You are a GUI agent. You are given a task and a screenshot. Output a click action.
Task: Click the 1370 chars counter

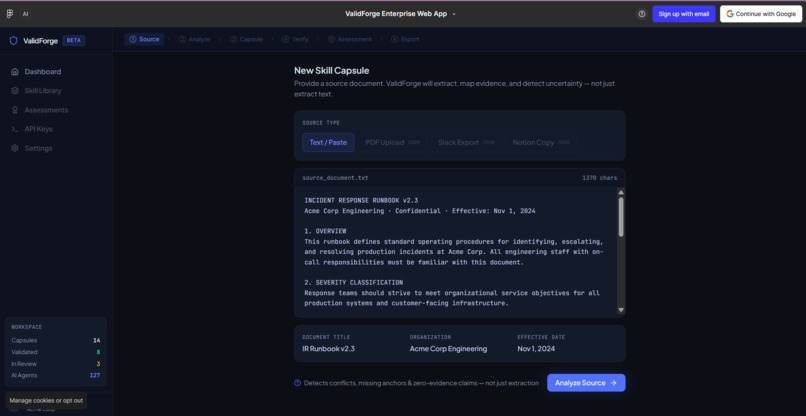click(x=599, y=178)
